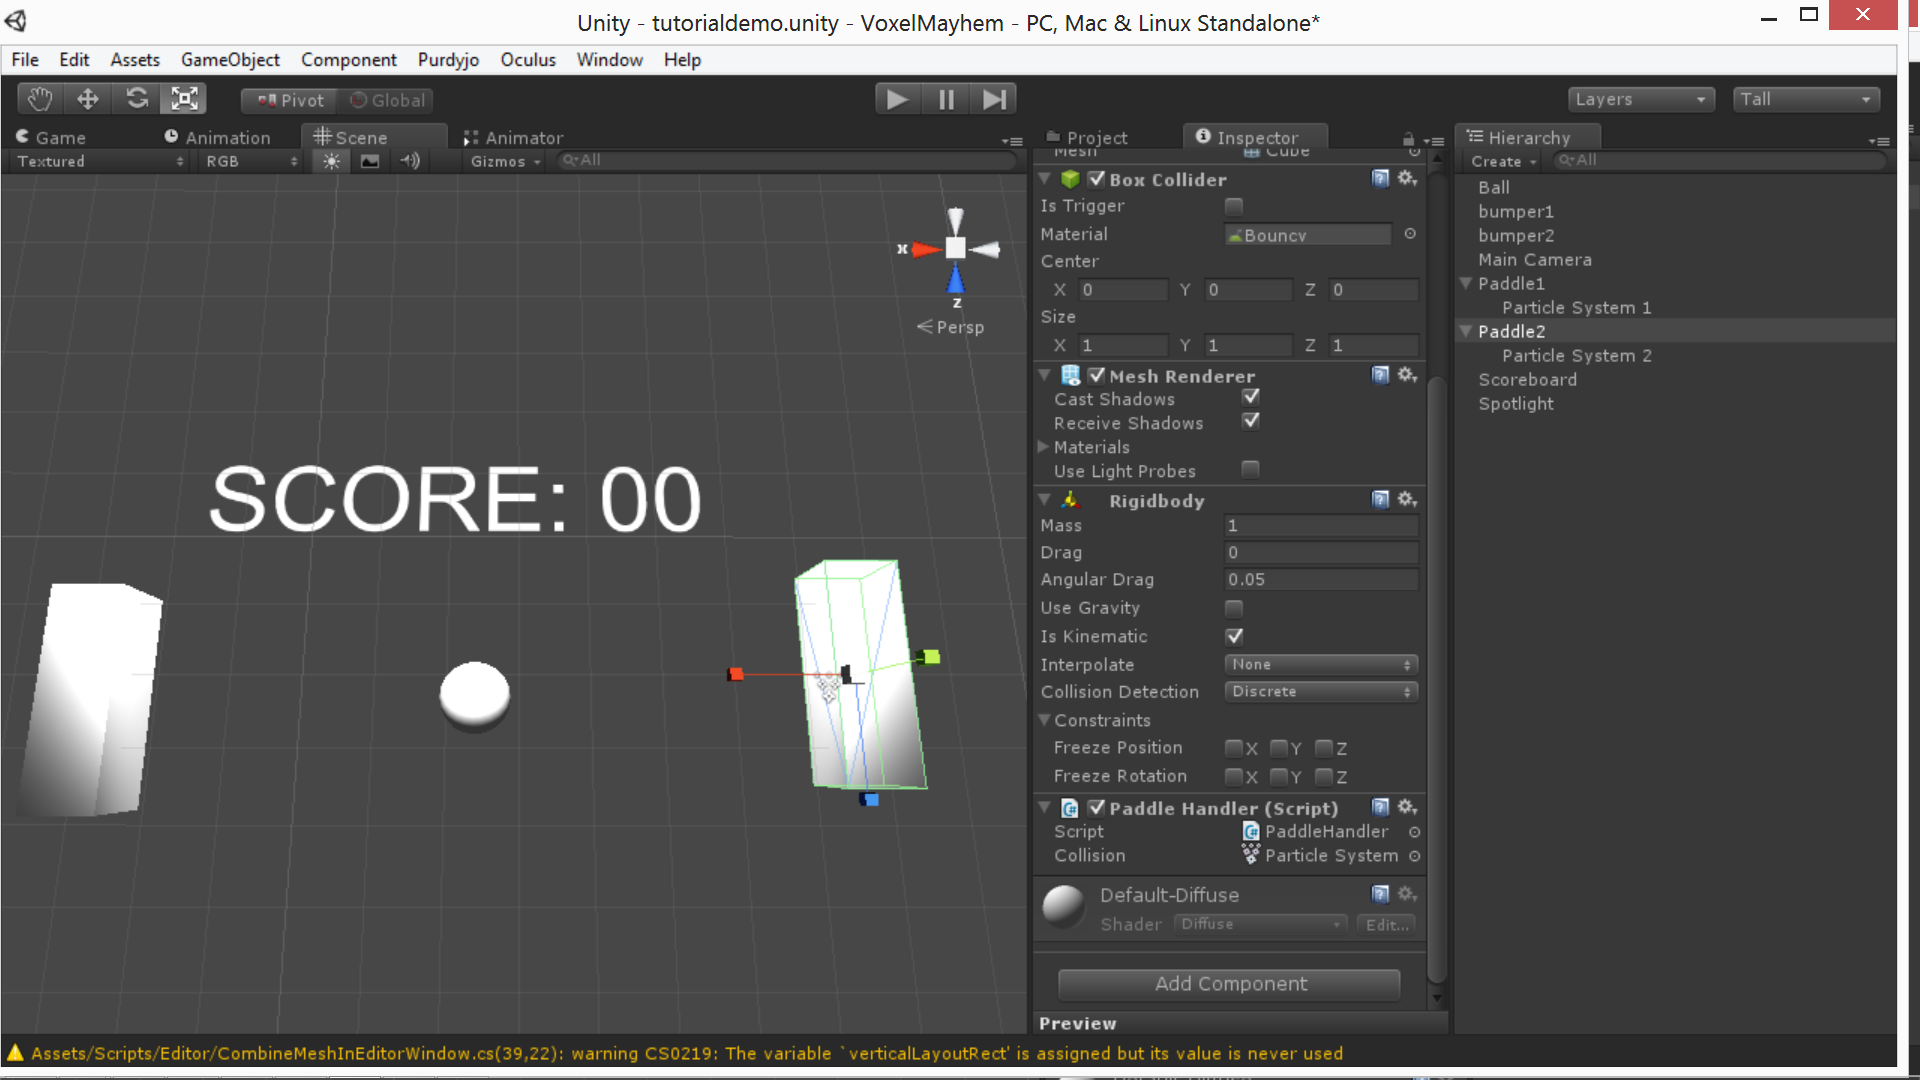Toggle the Rect Transform tool icon

pos(185,99)
